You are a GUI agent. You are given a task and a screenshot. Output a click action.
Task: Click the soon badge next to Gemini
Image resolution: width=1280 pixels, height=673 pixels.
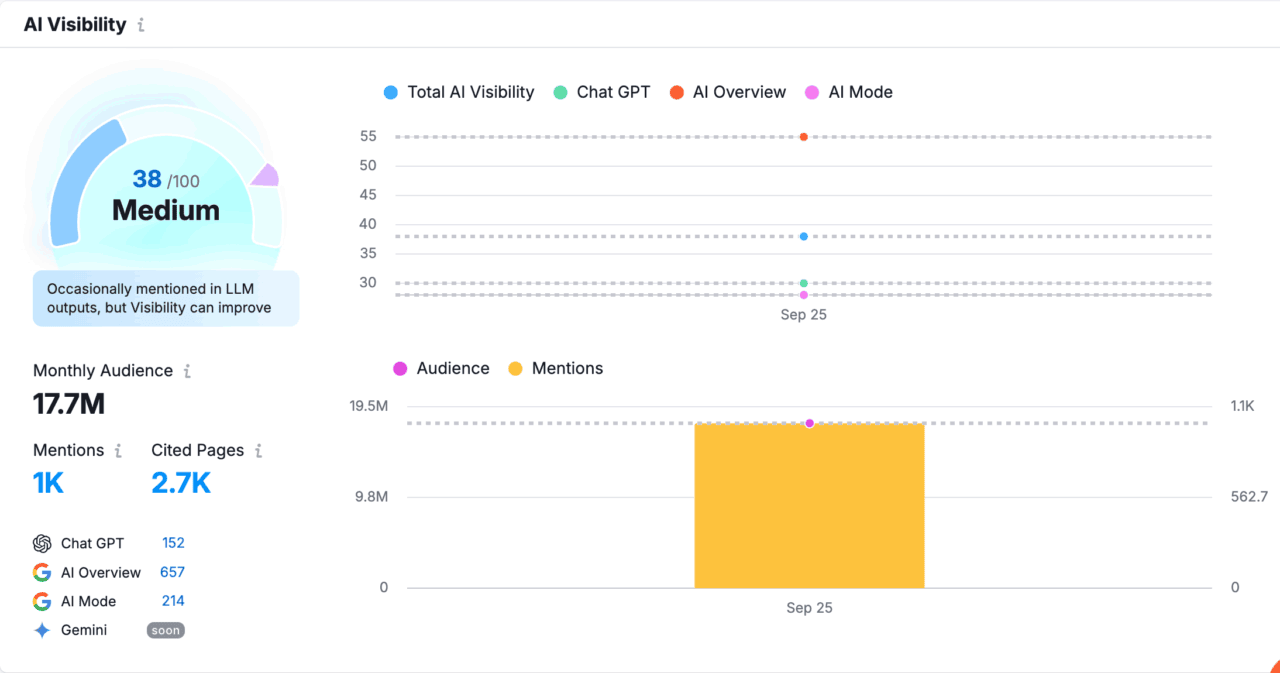pos(165,630)
